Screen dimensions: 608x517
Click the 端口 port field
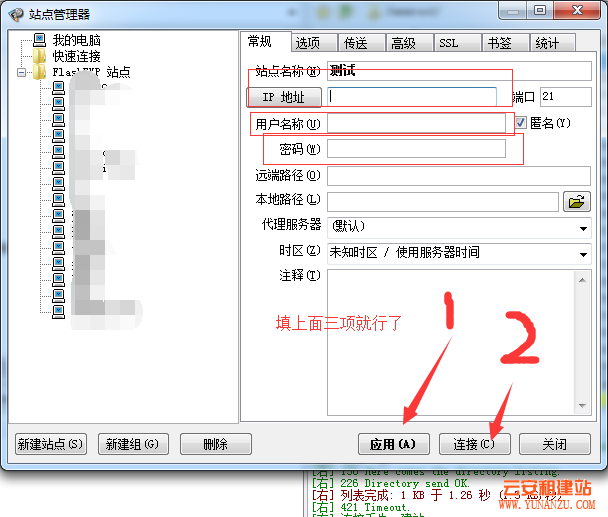pos(566,97)
